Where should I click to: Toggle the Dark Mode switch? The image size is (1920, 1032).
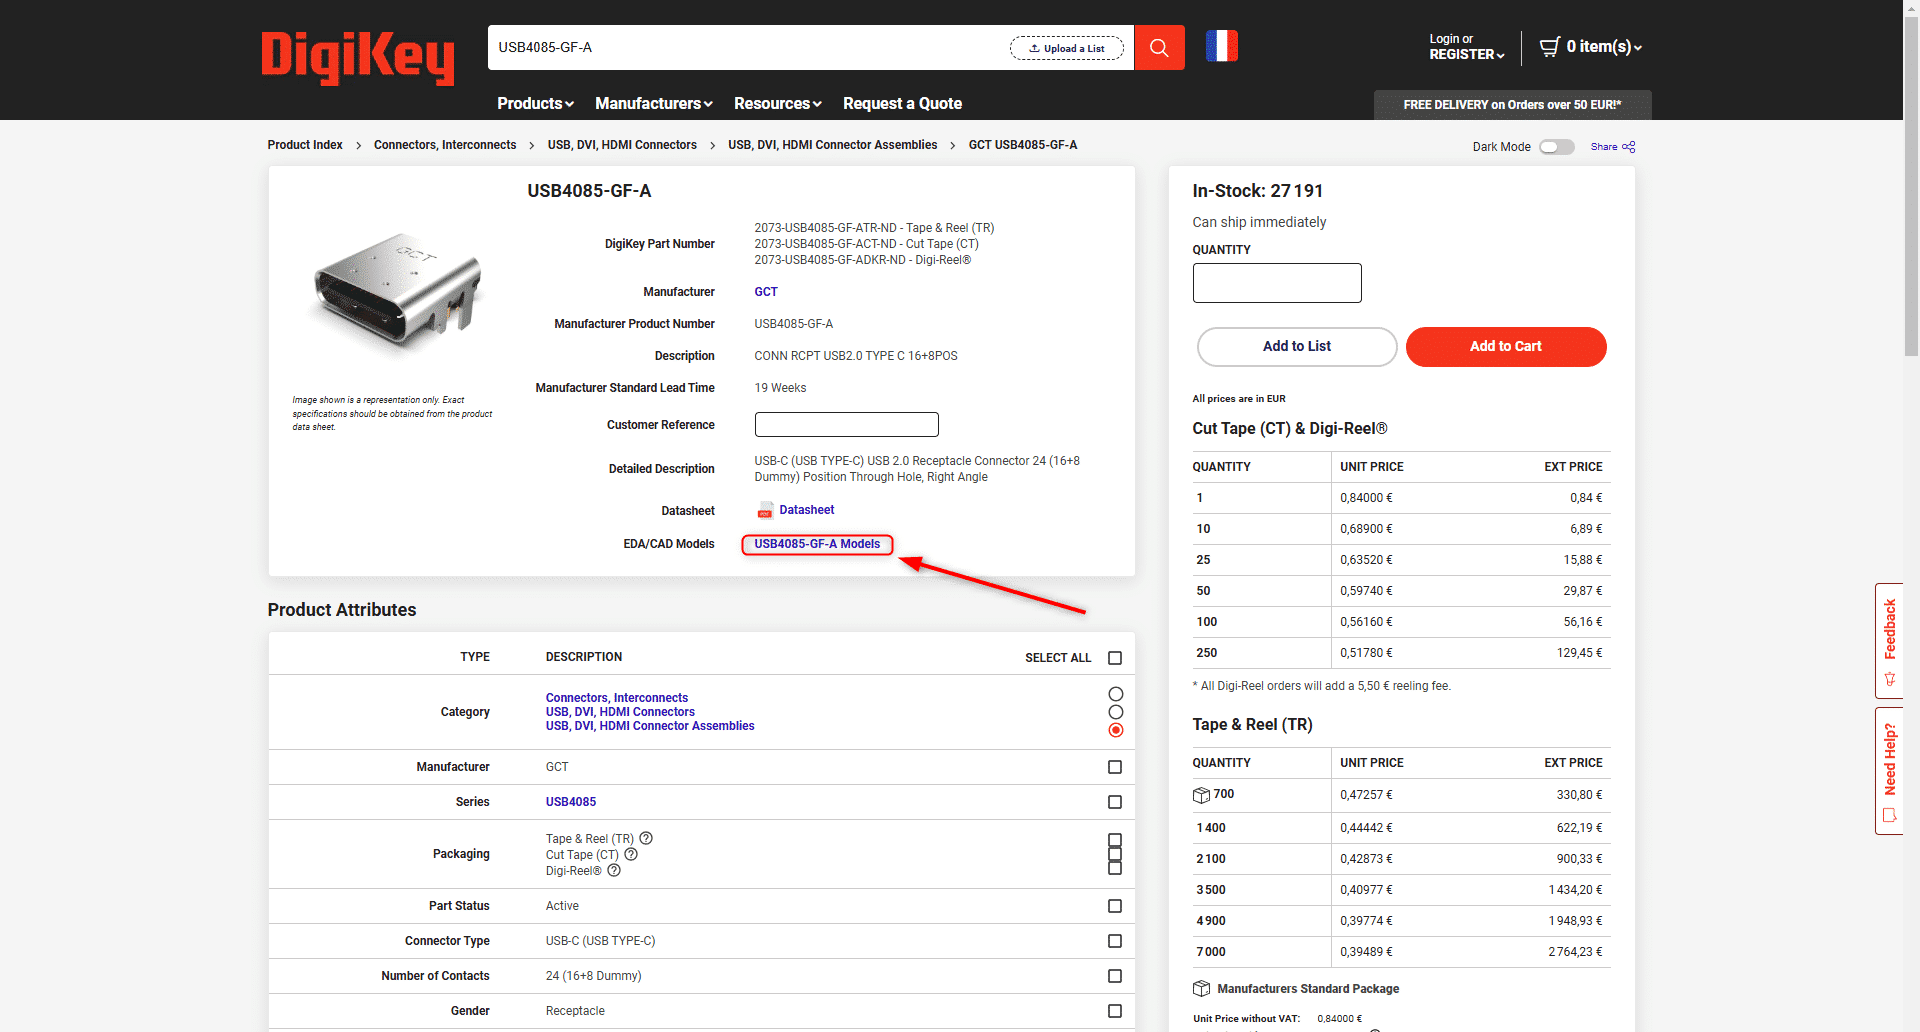pyautogui.click(x=1556, y=147)
